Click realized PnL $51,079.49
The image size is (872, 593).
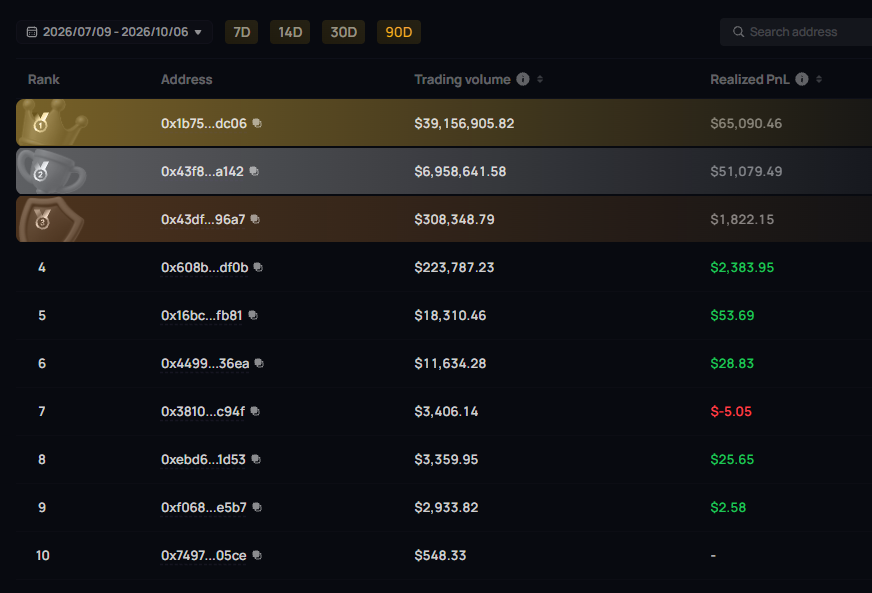[x=746, y=171]
